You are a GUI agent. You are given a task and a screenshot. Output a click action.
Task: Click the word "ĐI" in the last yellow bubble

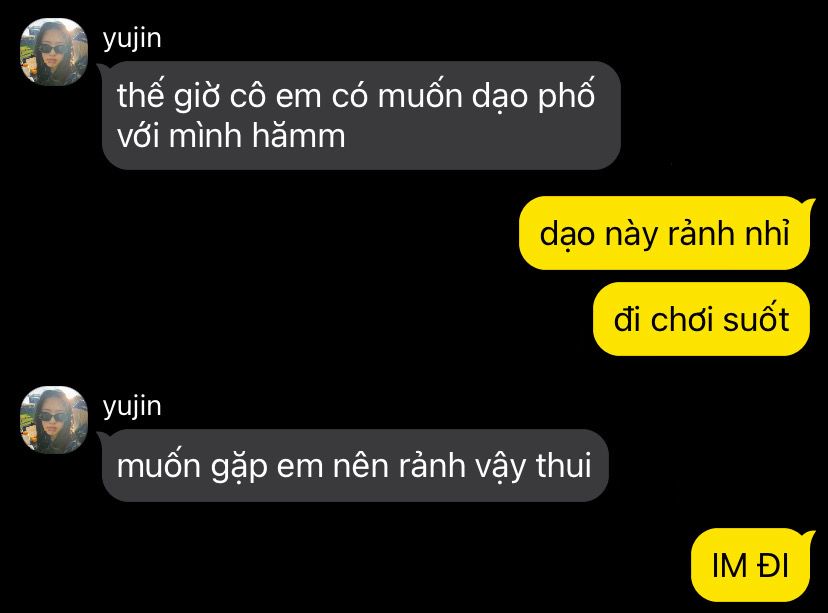tap(773, 565)
